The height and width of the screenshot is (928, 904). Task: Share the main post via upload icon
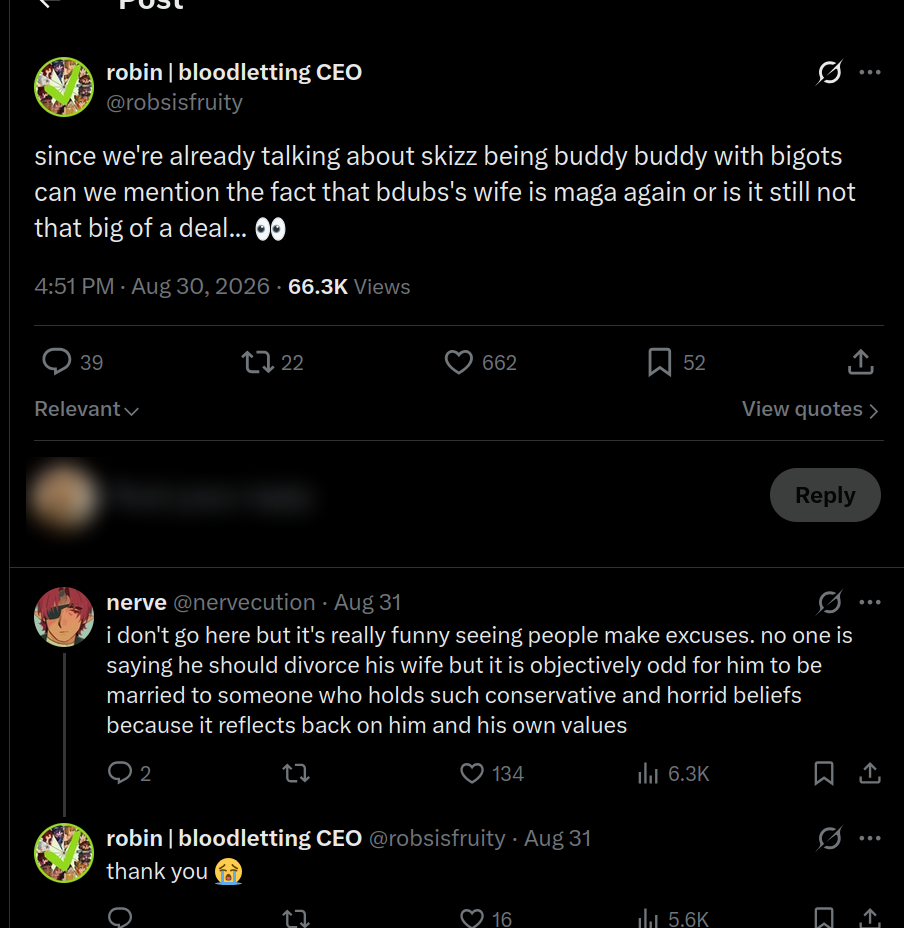coord(860,362)
